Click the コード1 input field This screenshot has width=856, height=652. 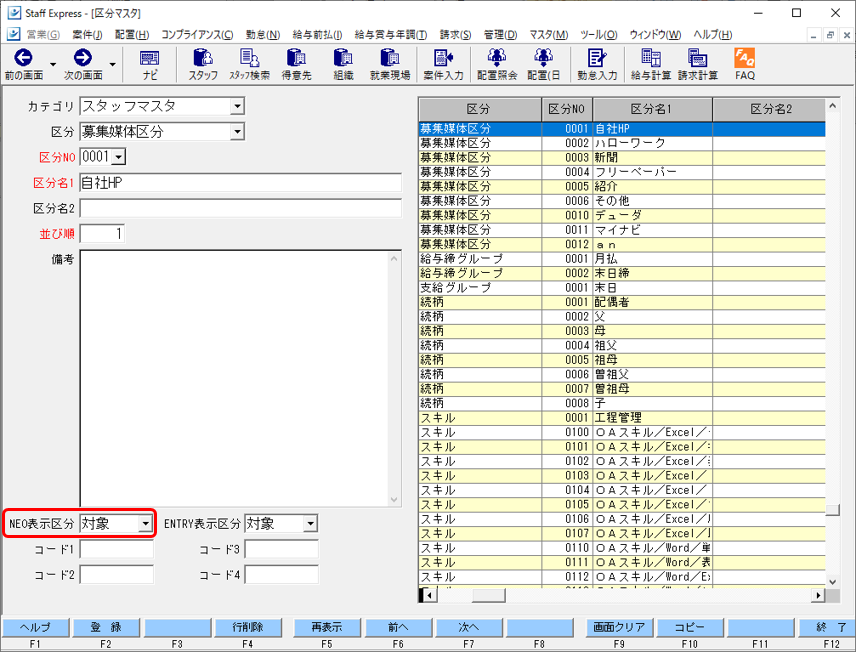(x=117, y=549)
